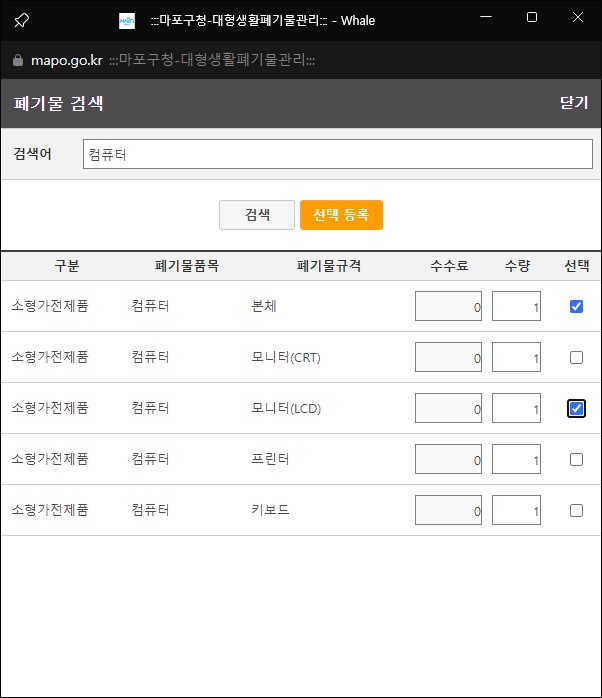Viewport: 602px width, 698px height.
Task: Check the 키보드 row checkbox
Action: tap(576, 510)
